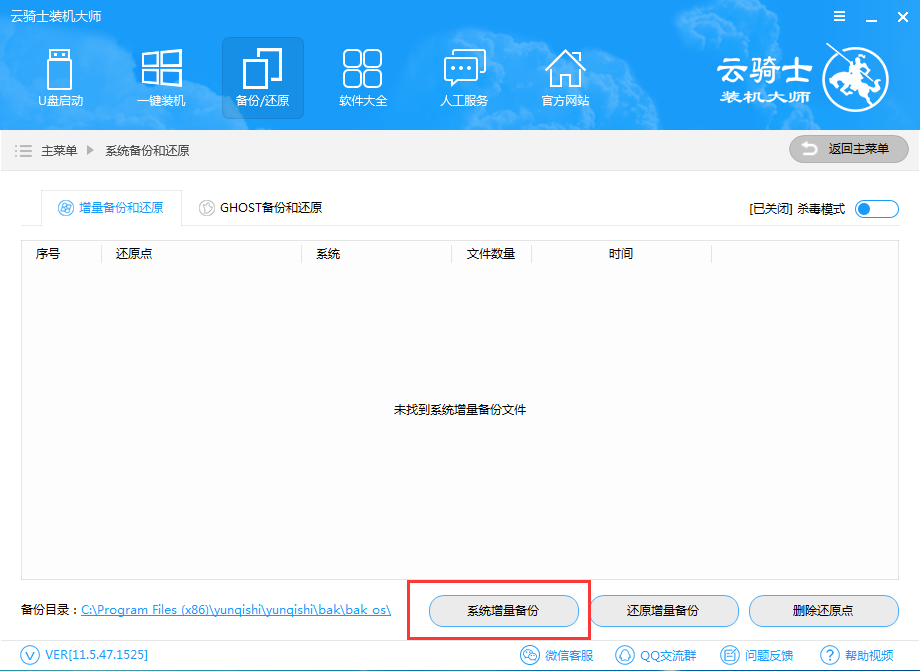The height and width of the screenshot is (671, 920).
Task: Start 系统增量备份
Action: pos(503,611)
